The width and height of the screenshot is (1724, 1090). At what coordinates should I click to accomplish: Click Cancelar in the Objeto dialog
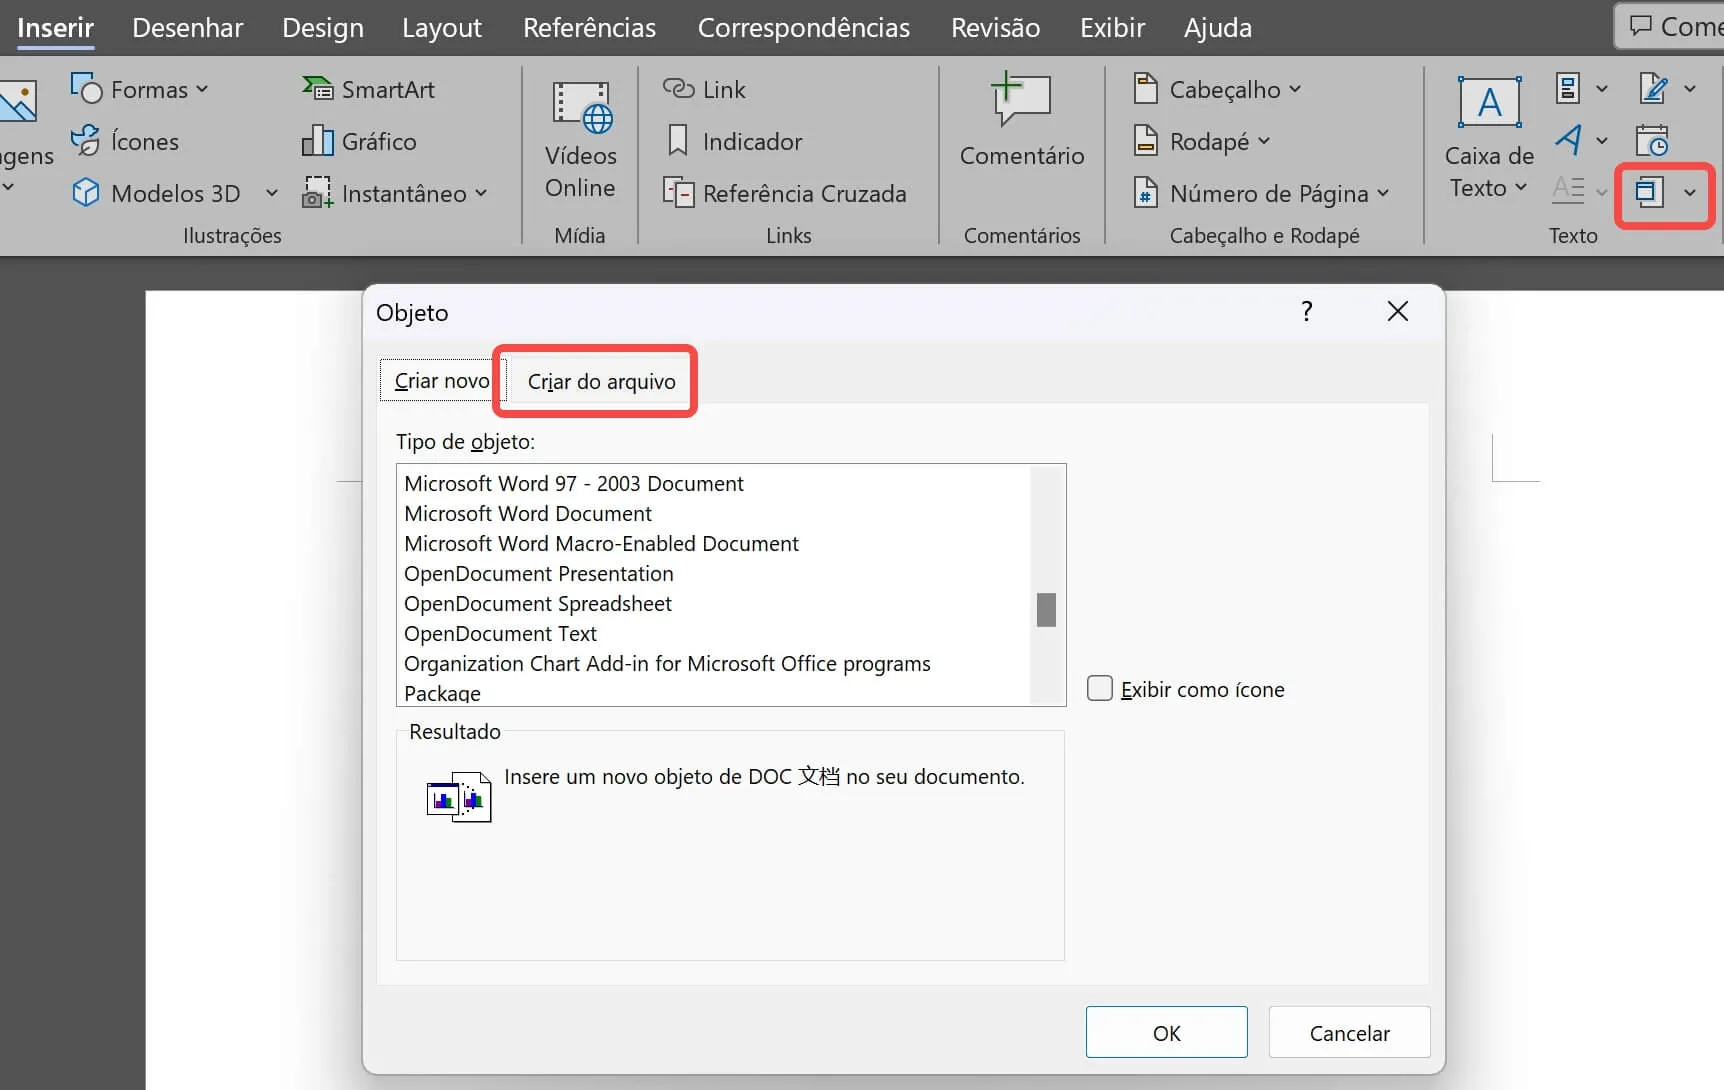tap(1349, 1032)
